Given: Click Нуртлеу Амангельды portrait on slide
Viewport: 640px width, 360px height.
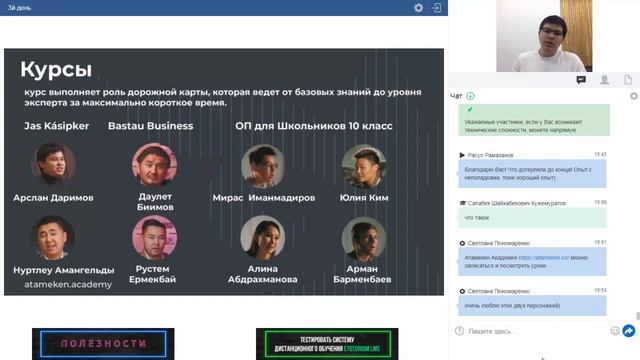Looking at the screenshot, I should (x=53, y=238).
